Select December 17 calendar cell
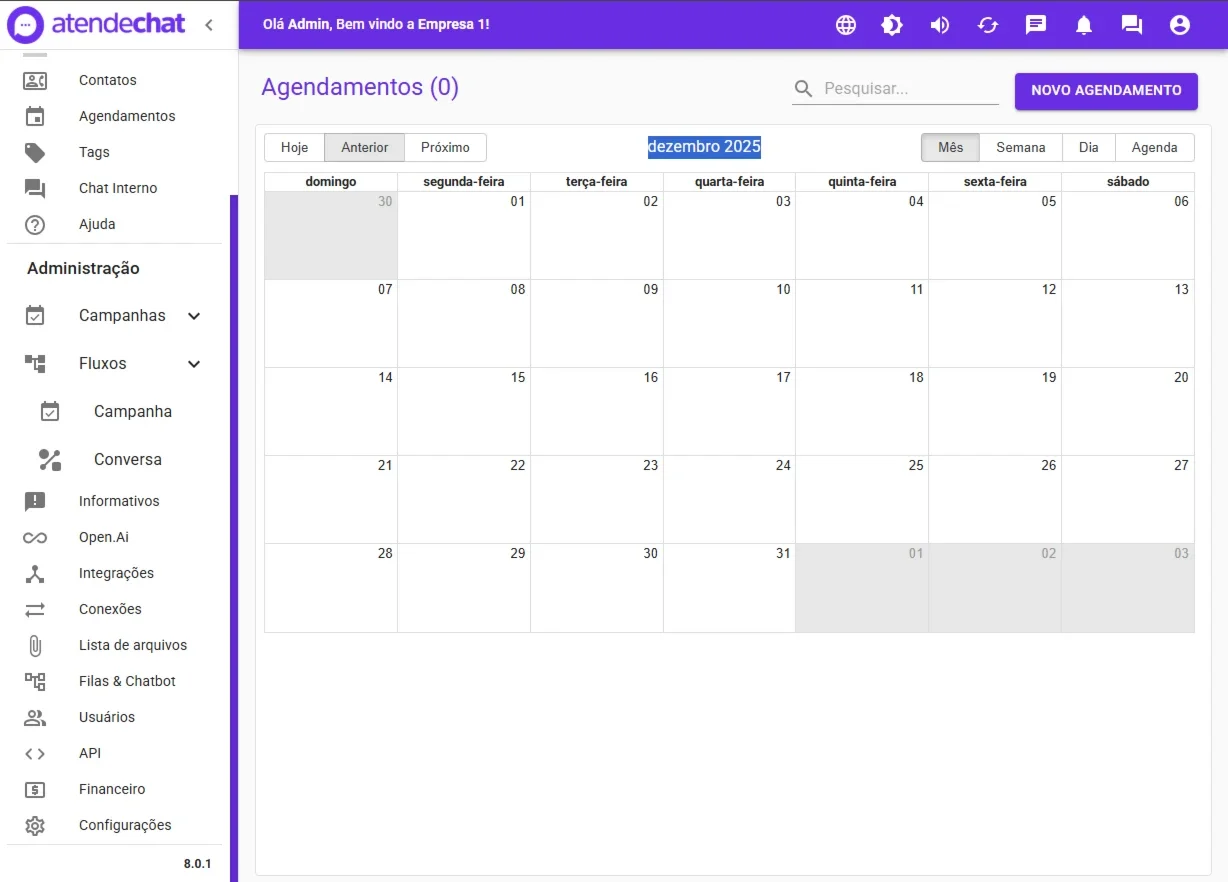This screenshot has height=882, width=1228. [x=729, y=412]
